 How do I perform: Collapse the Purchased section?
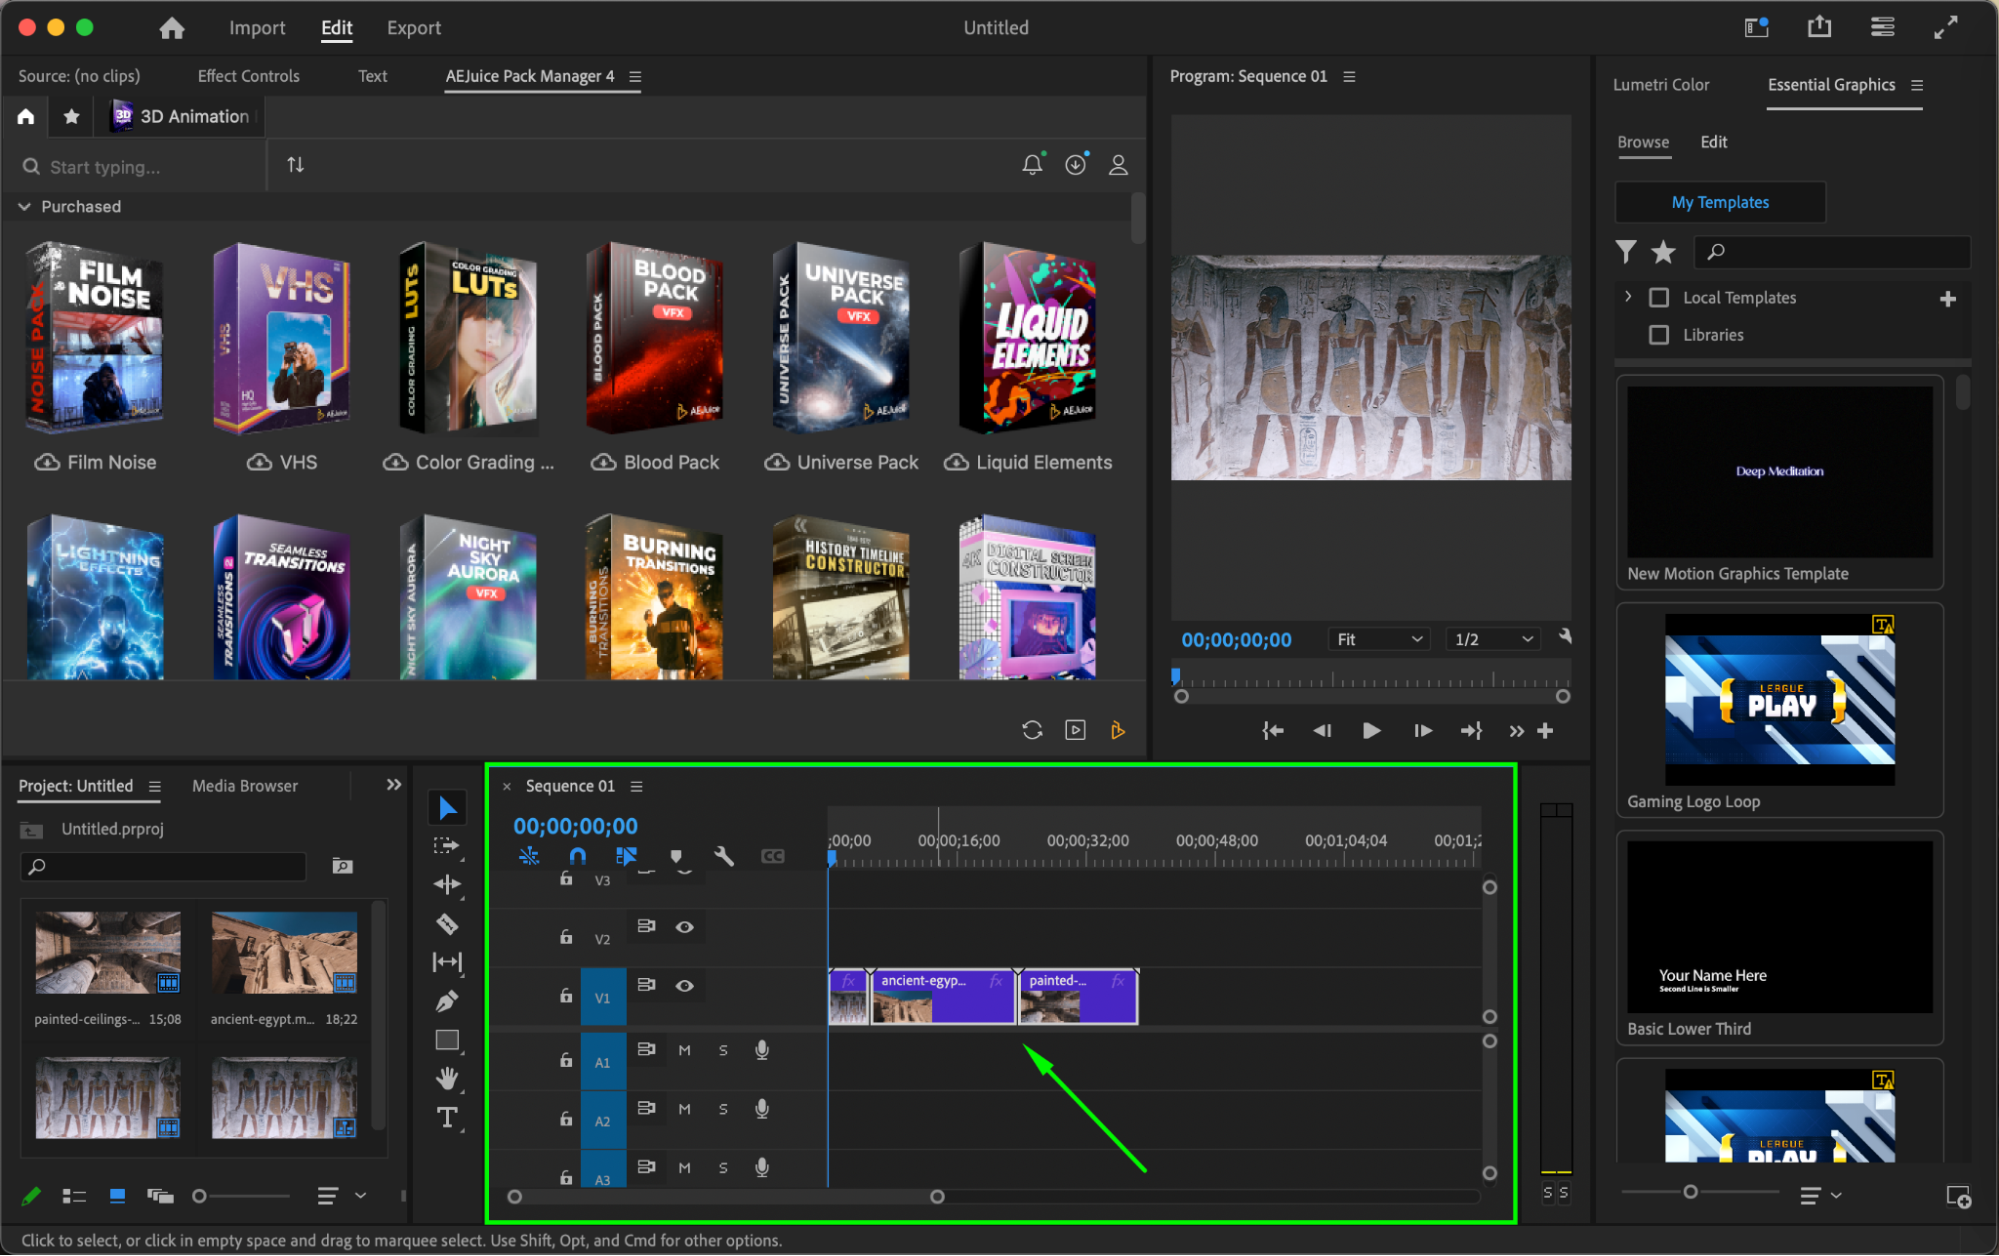(24, 207)
